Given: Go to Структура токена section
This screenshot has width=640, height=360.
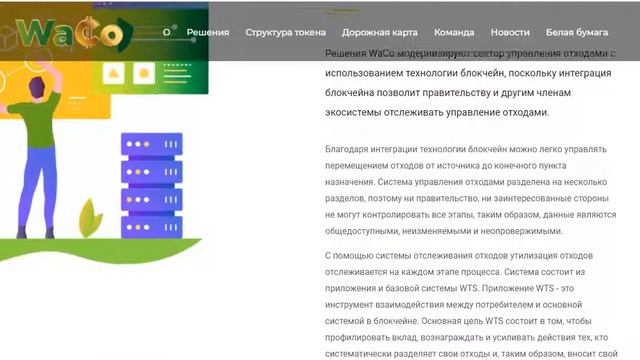Looking at the screenshot, I should (x=285, y=32).
